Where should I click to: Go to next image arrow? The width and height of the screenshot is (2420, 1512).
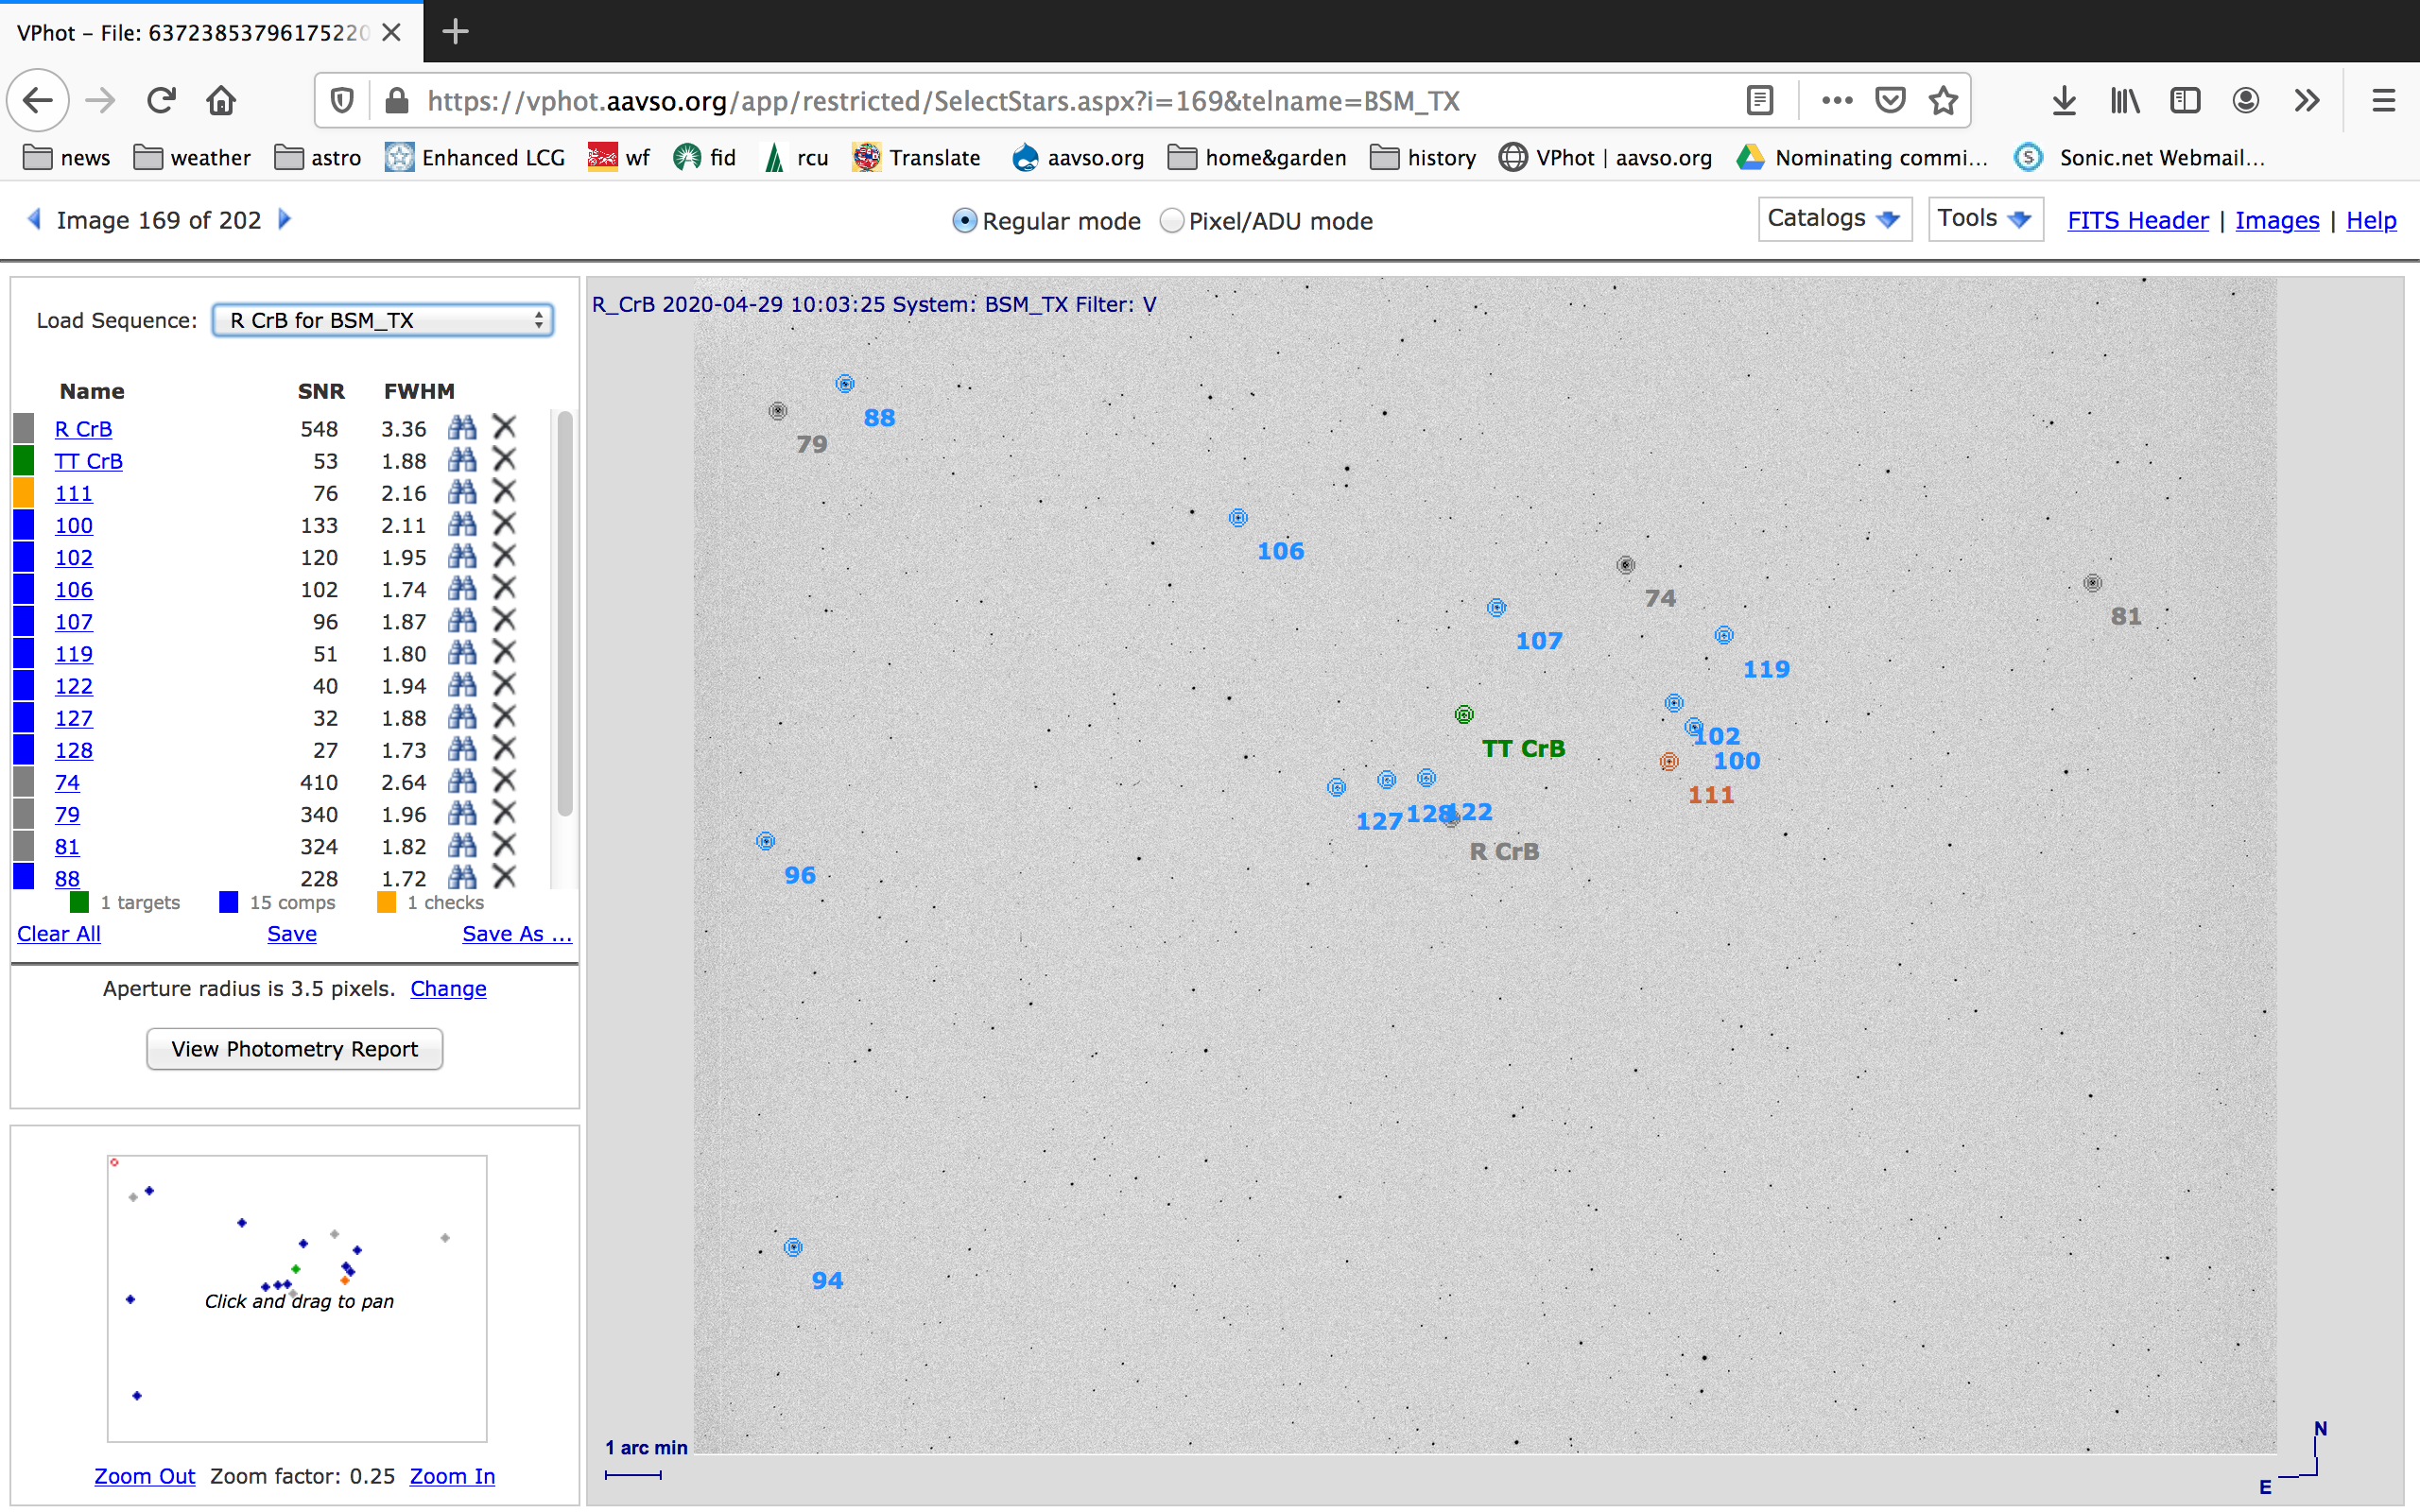coord(285,219)
